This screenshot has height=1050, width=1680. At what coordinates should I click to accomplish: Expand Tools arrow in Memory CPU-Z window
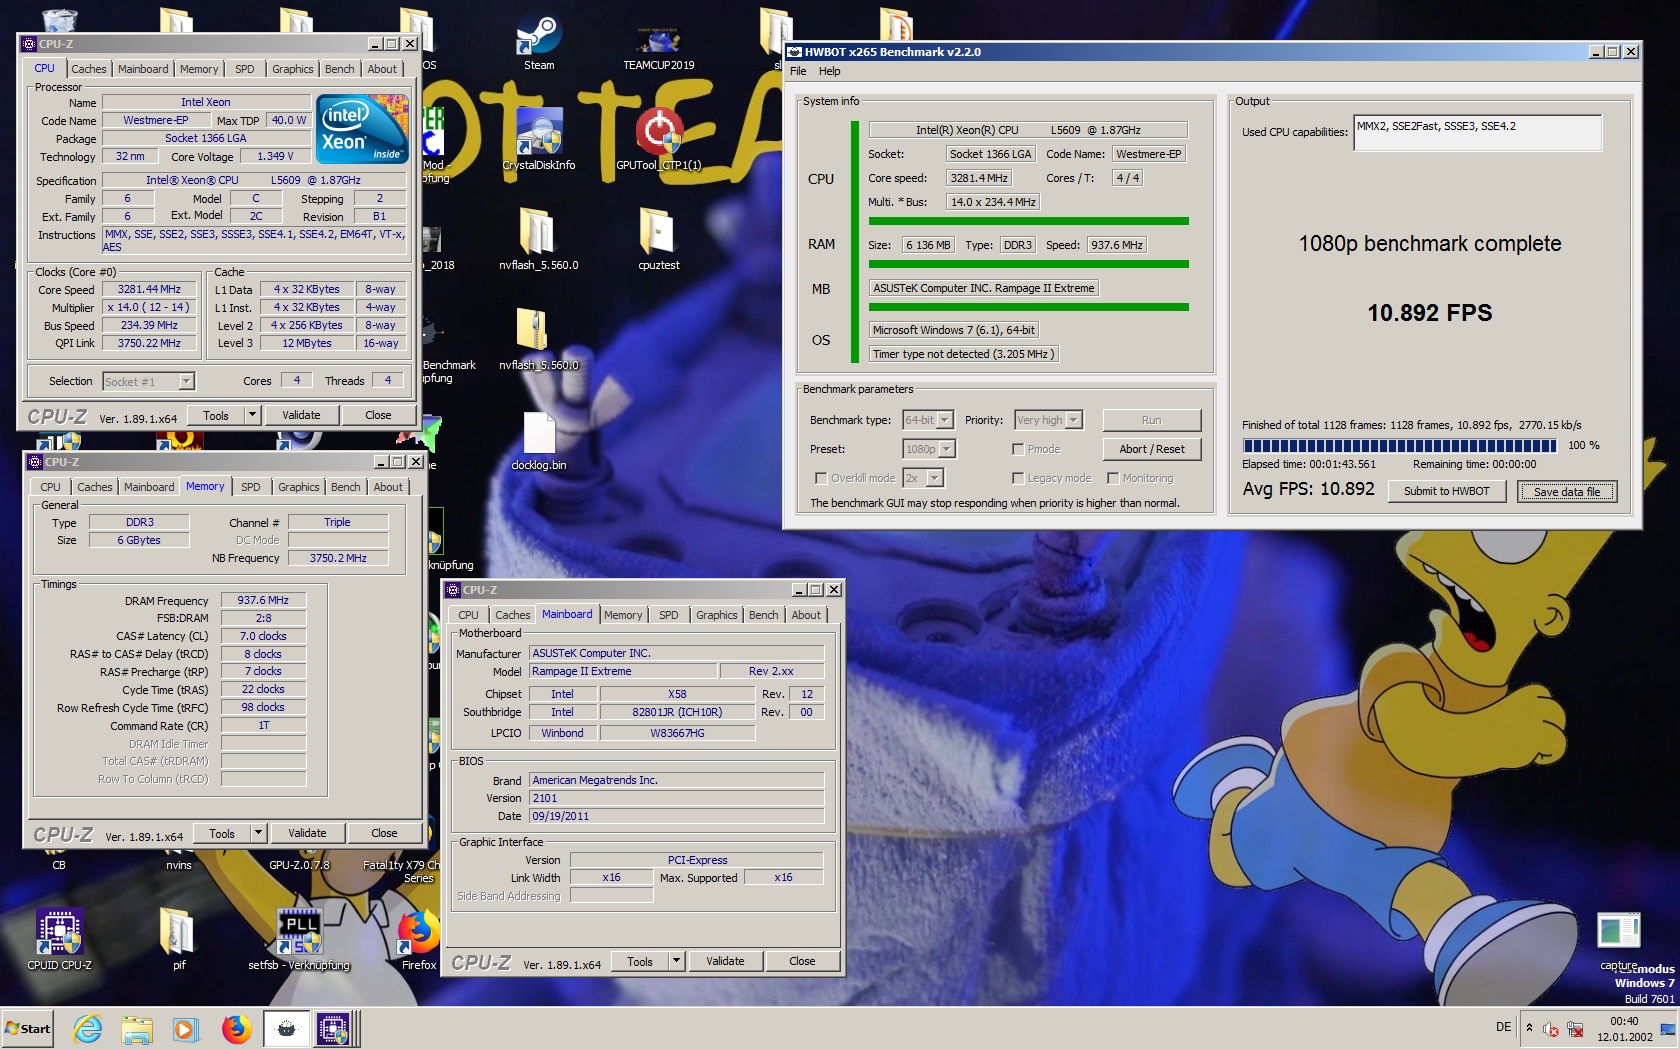[258, 833]
